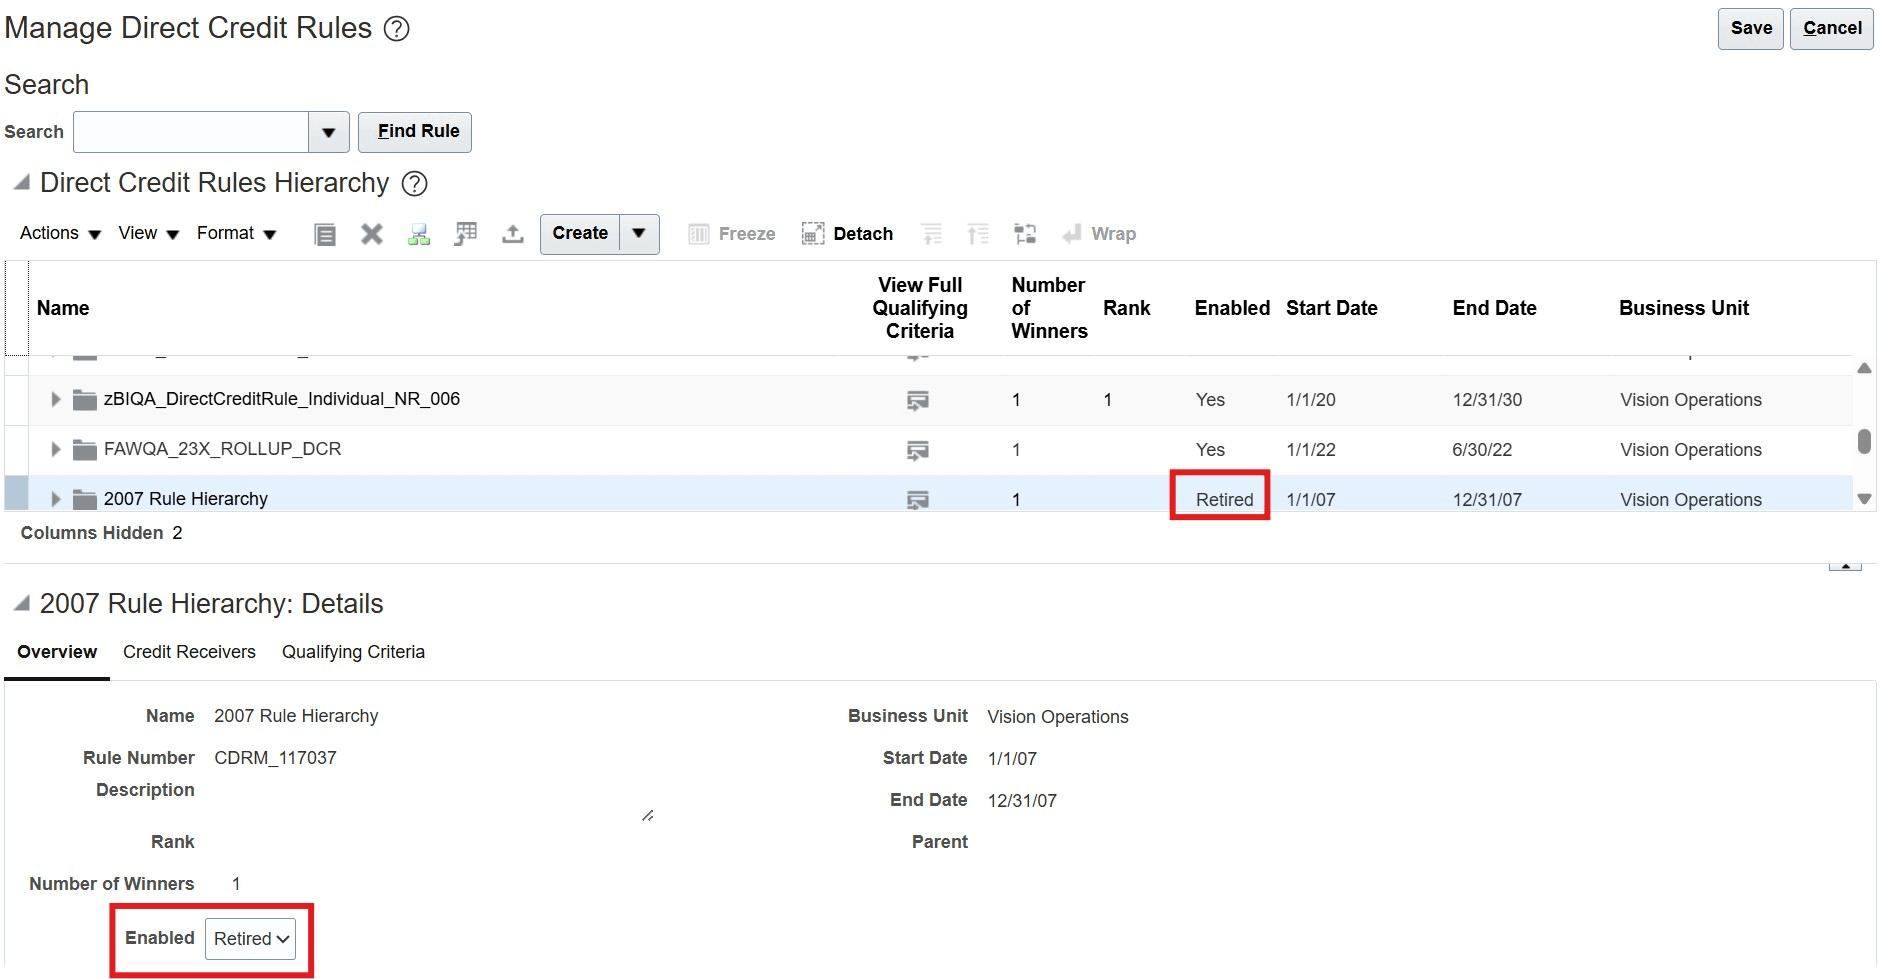Click the Freeze button label
1881x979 pixels.
(x=747, y=234)
